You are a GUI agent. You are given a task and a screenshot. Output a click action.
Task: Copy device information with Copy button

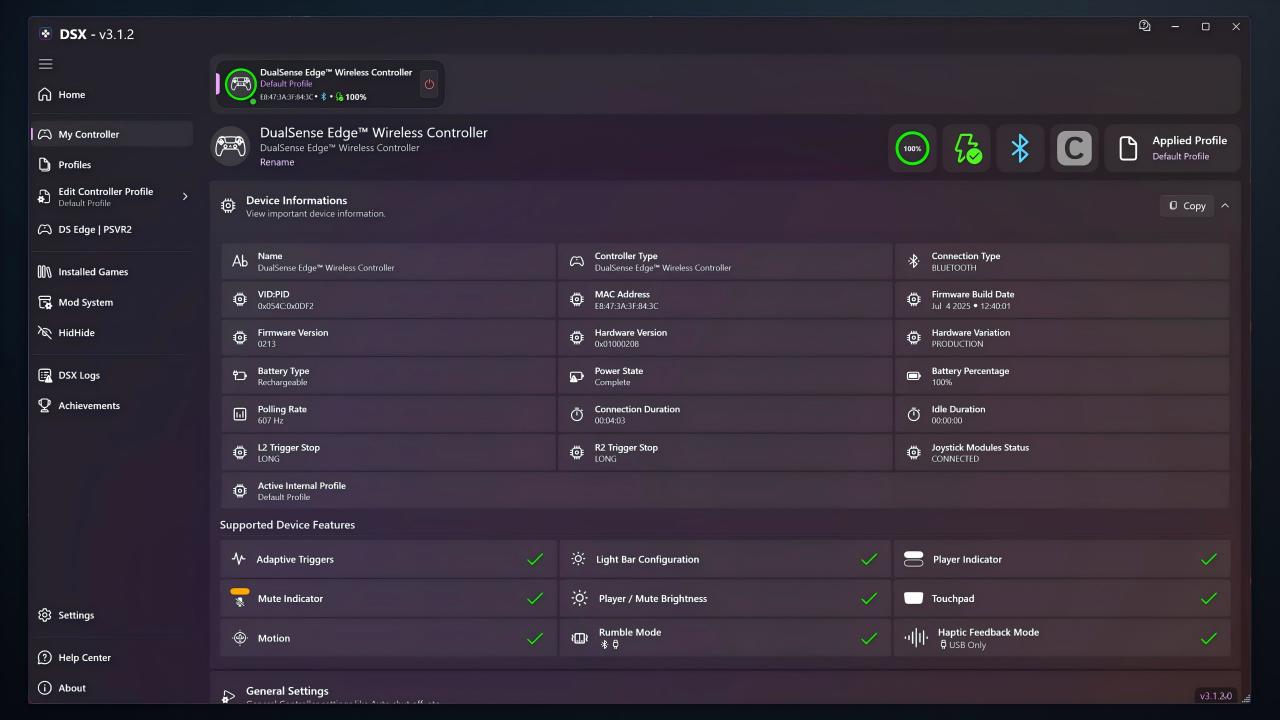1187,206
